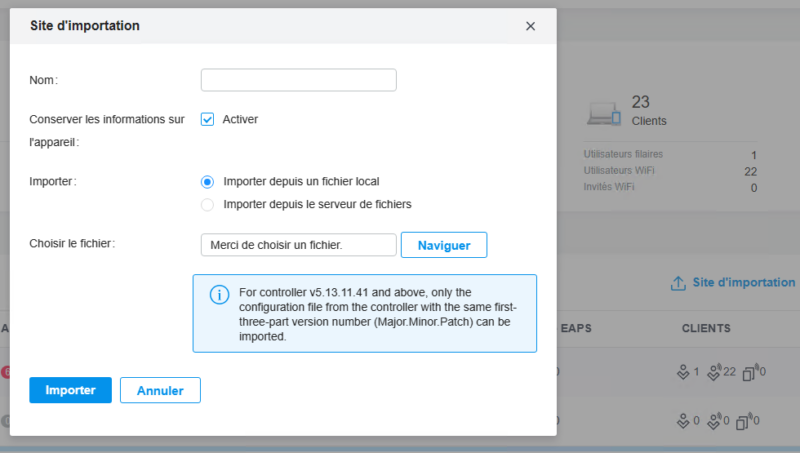Click the Invités WiFi label

point(609,187)
